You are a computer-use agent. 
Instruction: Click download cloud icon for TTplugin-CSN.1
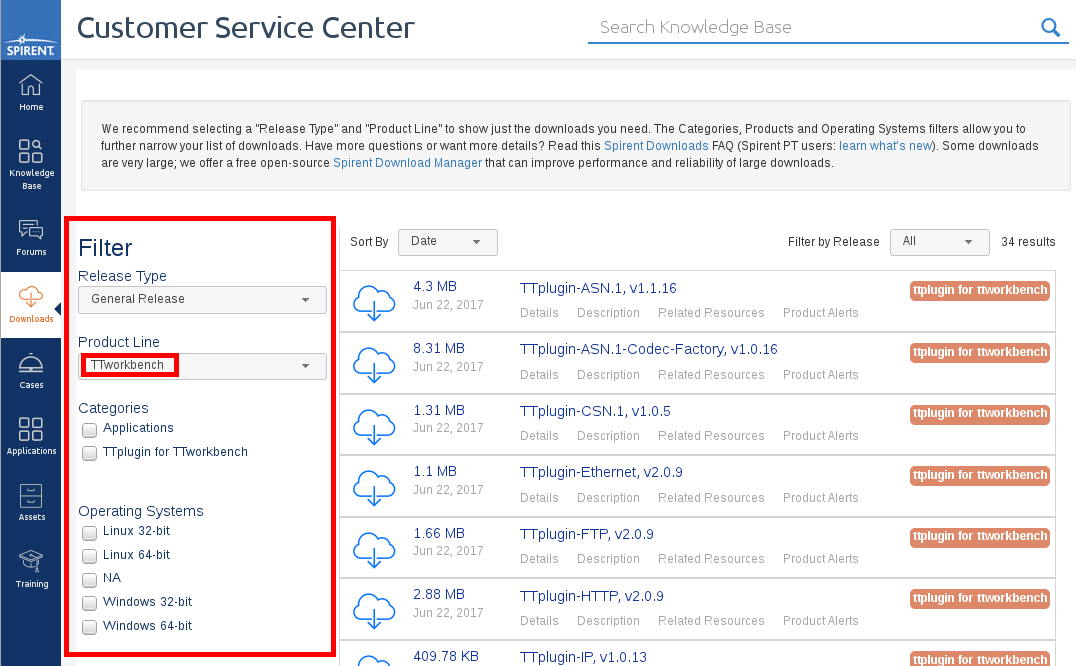click(x=374, y=426)
